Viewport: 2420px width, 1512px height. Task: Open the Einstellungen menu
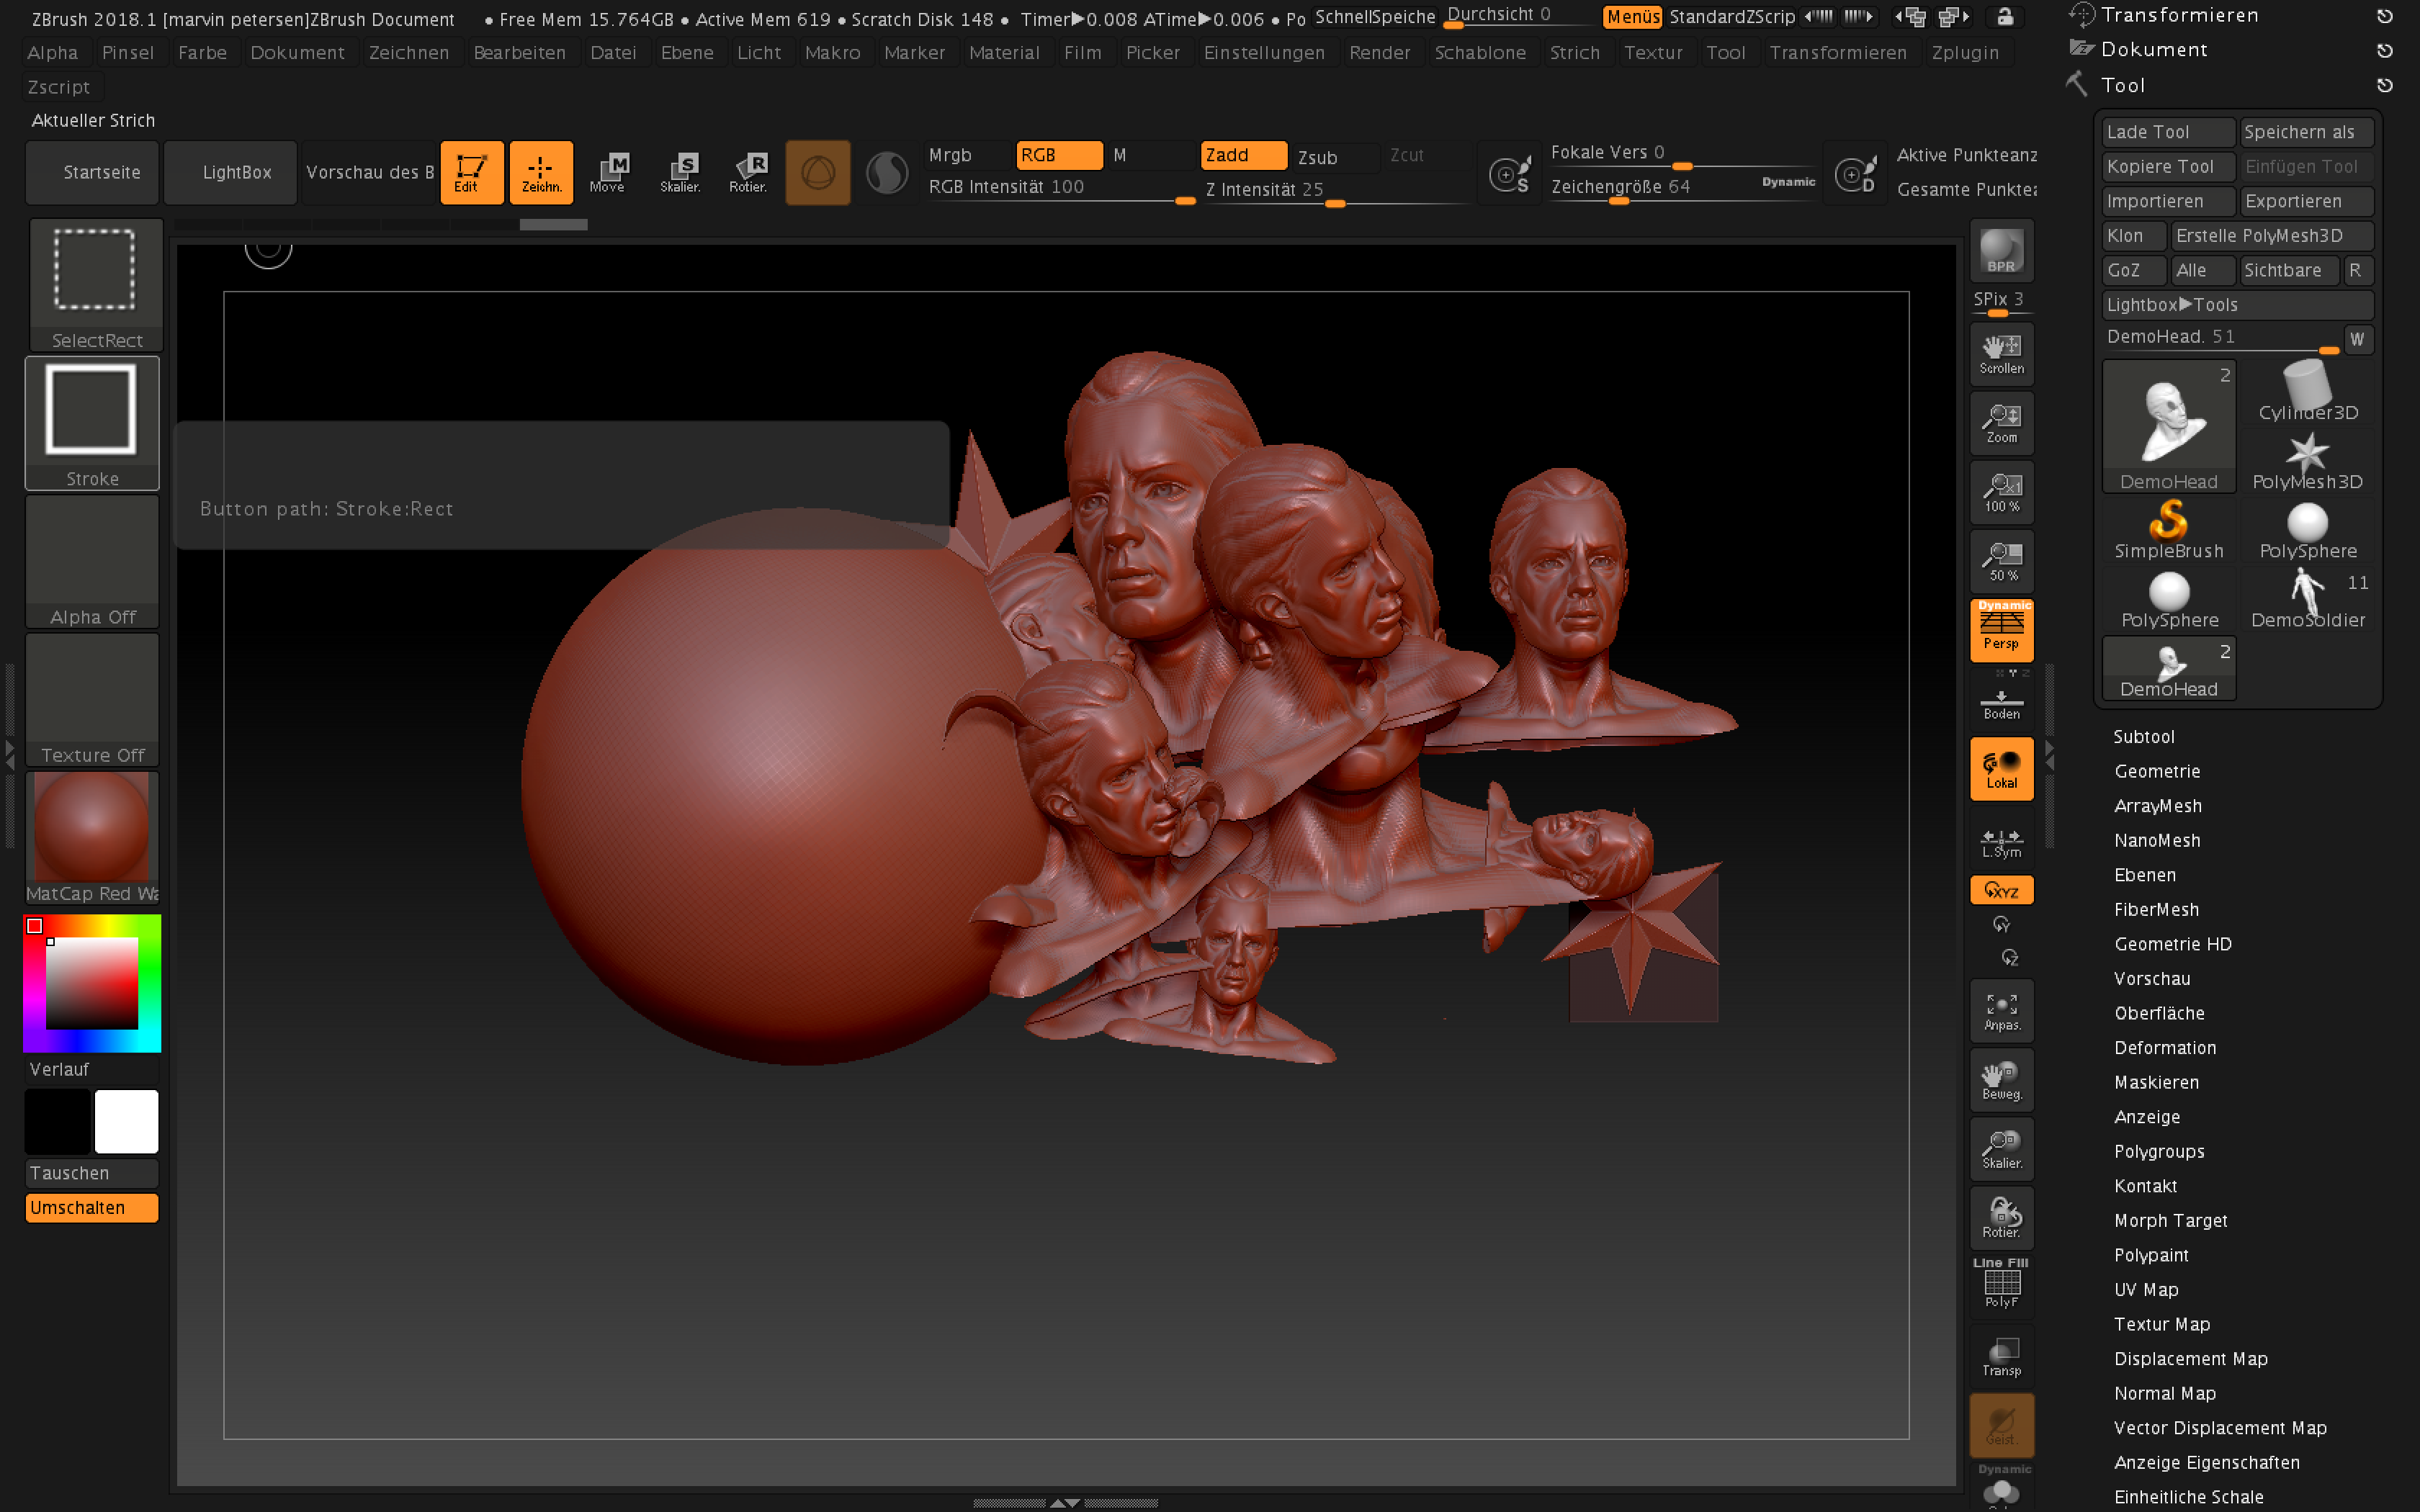(x=1263, y=52)
